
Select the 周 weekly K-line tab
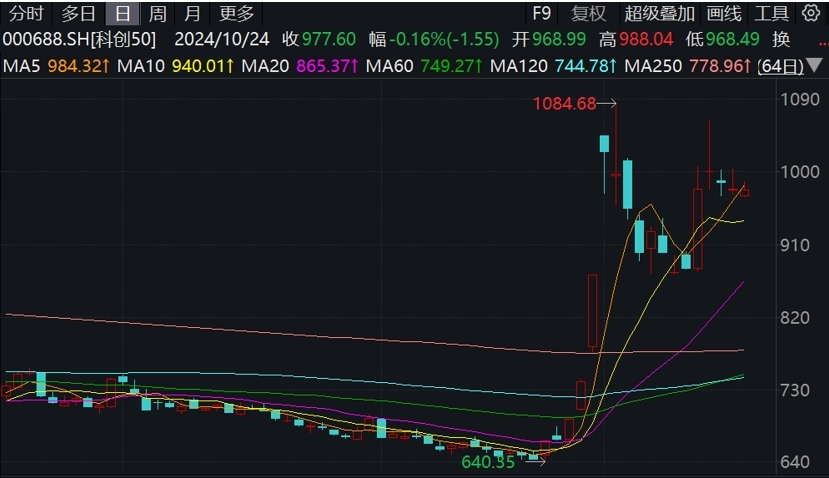click(157, 14)
